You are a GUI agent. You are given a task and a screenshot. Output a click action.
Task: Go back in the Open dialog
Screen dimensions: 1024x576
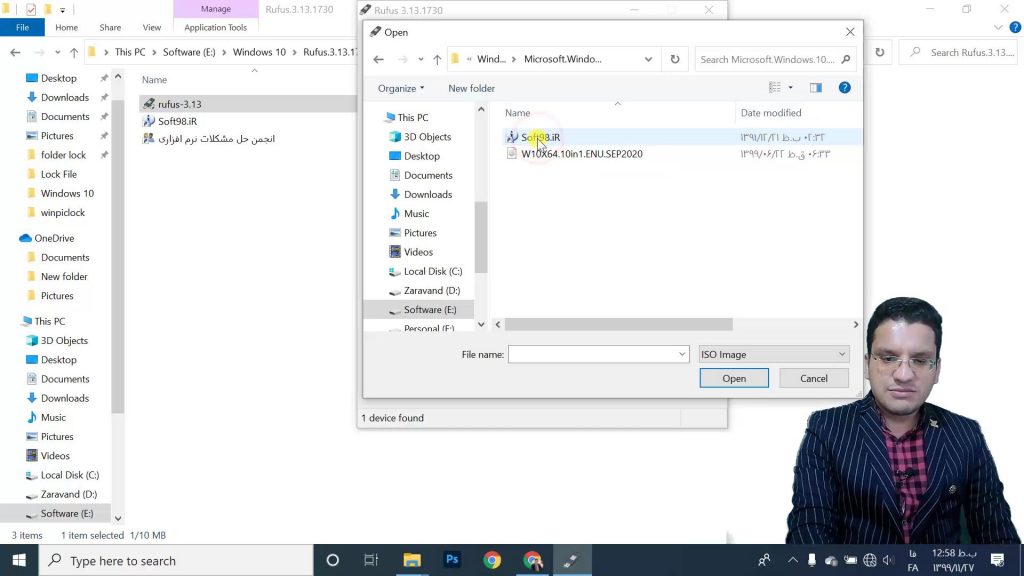point(378,59)
